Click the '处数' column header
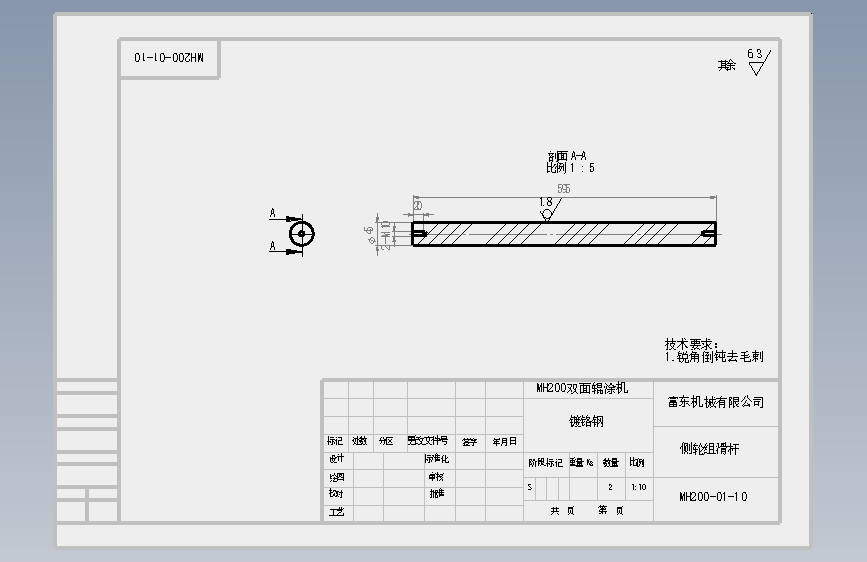Viewport: 867px width, 562px height. point(360,441)
